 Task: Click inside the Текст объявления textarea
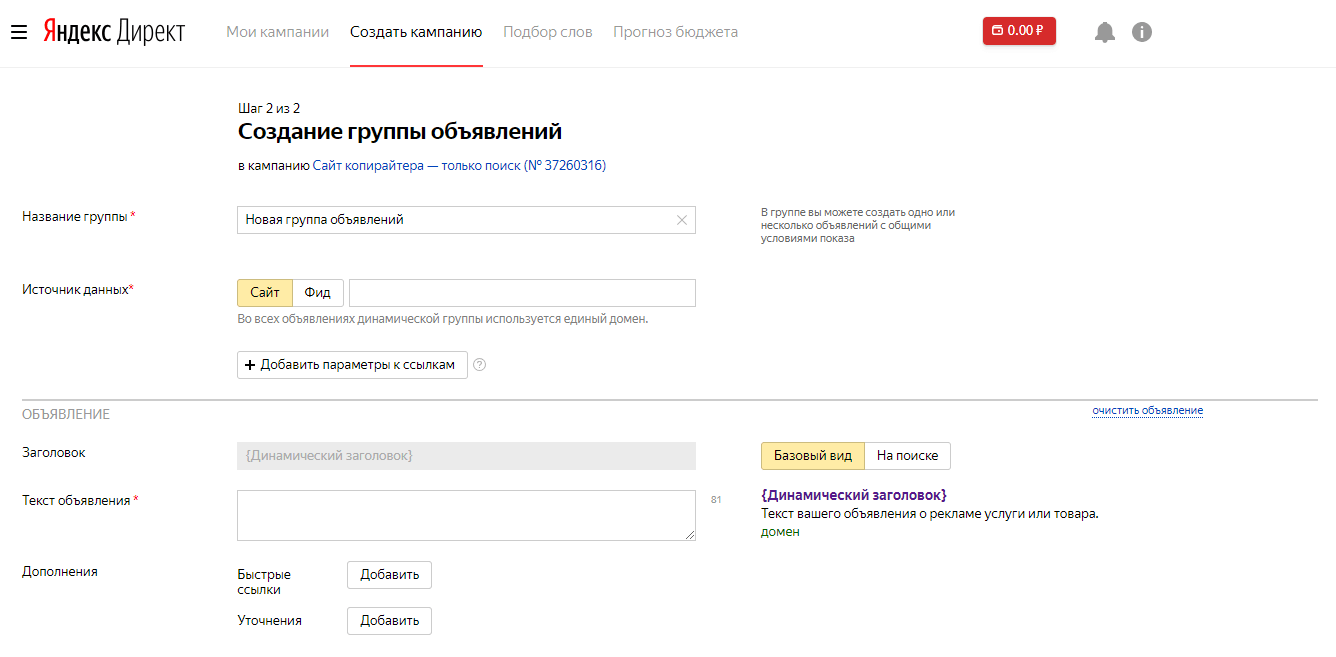point(465,515)
